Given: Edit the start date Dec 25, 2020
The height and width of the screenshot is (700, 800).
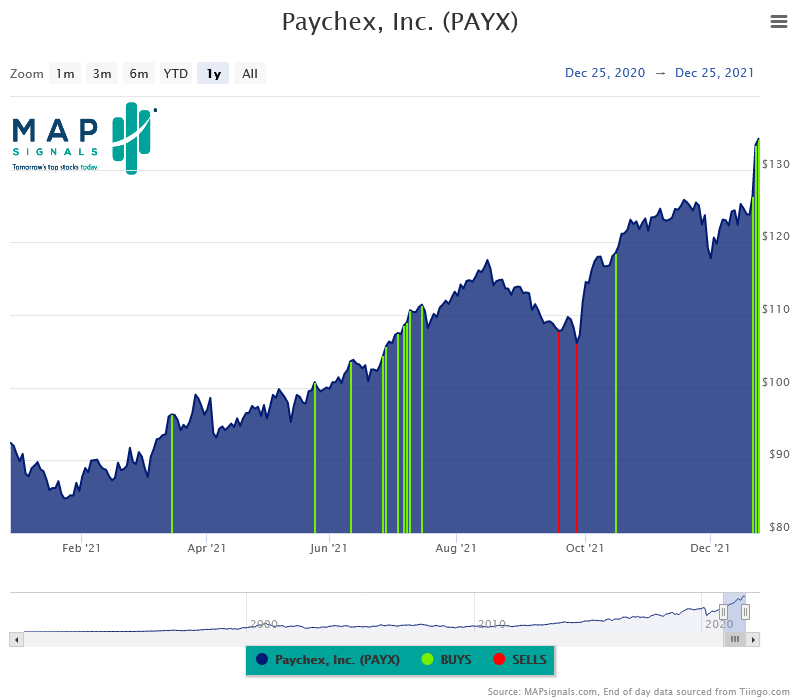Looking at the screenshot, I should click(605, 73).
